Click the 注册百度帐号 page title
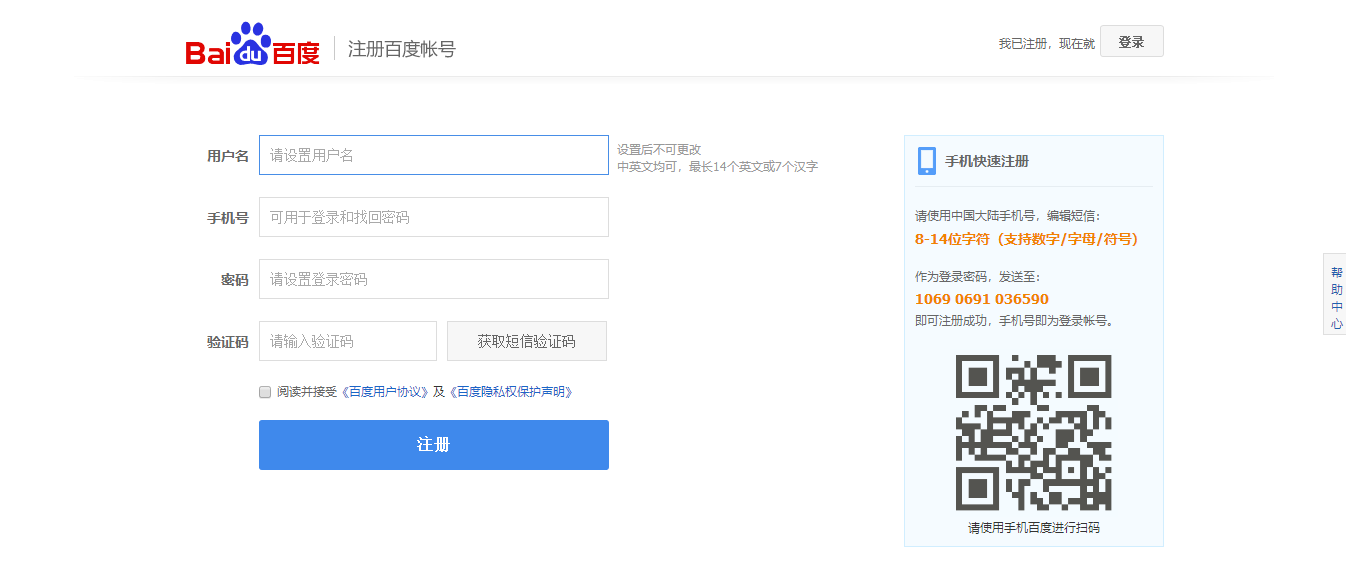The height and width of the screenshot is (579, 1346). [x=401, y=49]
